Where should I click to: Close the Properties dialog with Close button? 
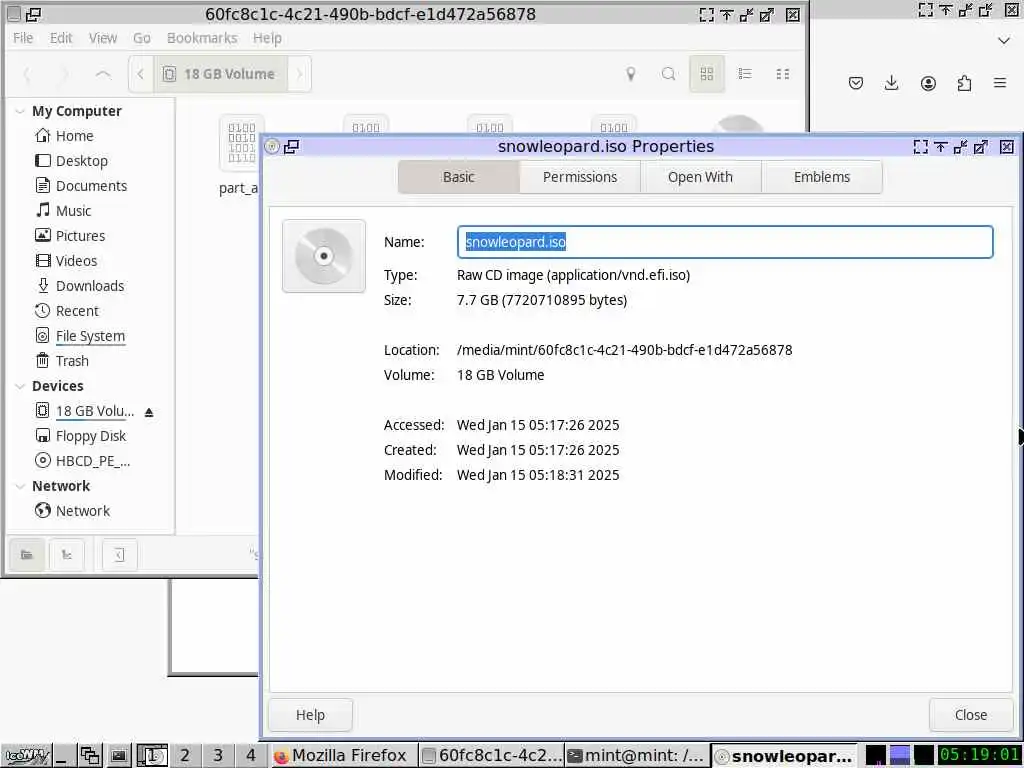(970, 715)
